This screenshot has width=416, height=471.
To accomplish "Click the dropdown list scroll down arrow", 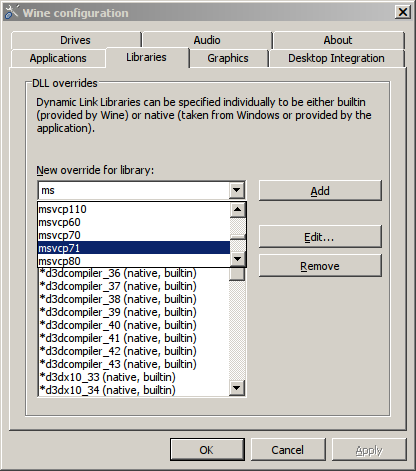I will click(x=238, y=259).
